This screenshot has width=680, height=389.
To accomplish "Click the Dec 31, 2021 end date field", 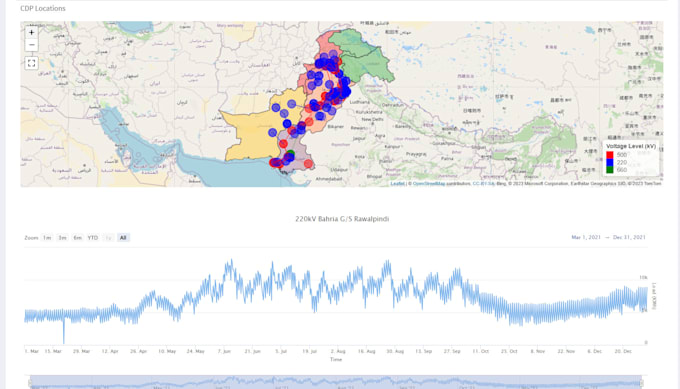I will [629, 237].
